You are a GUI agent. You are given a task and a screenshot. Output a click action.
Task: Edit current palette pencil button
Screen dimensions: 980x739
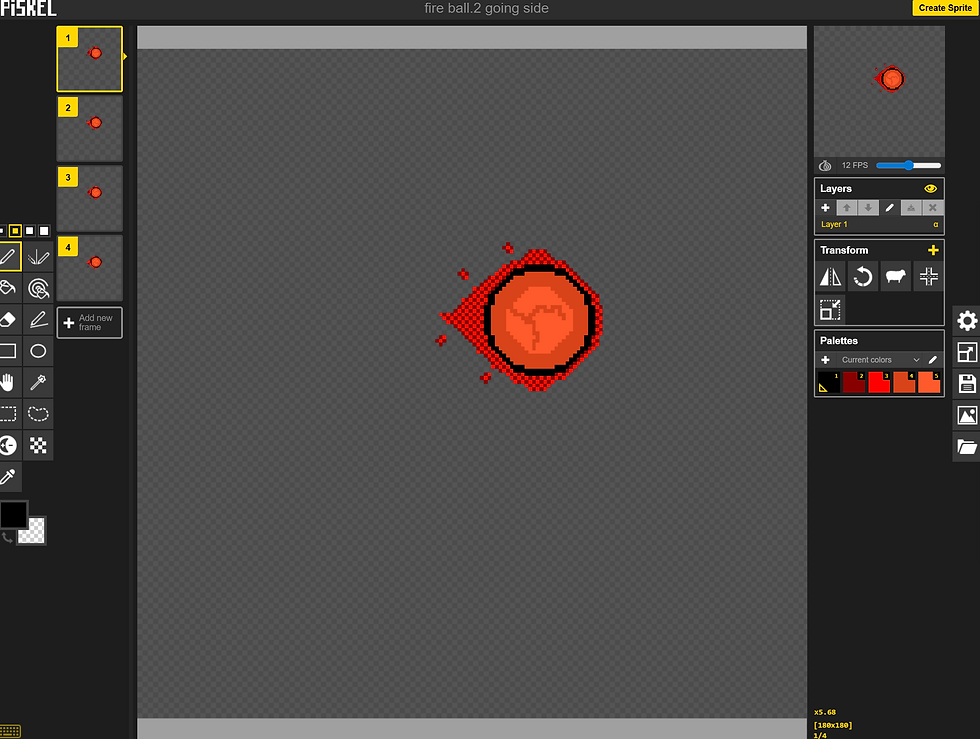click(x=932, y=359)
